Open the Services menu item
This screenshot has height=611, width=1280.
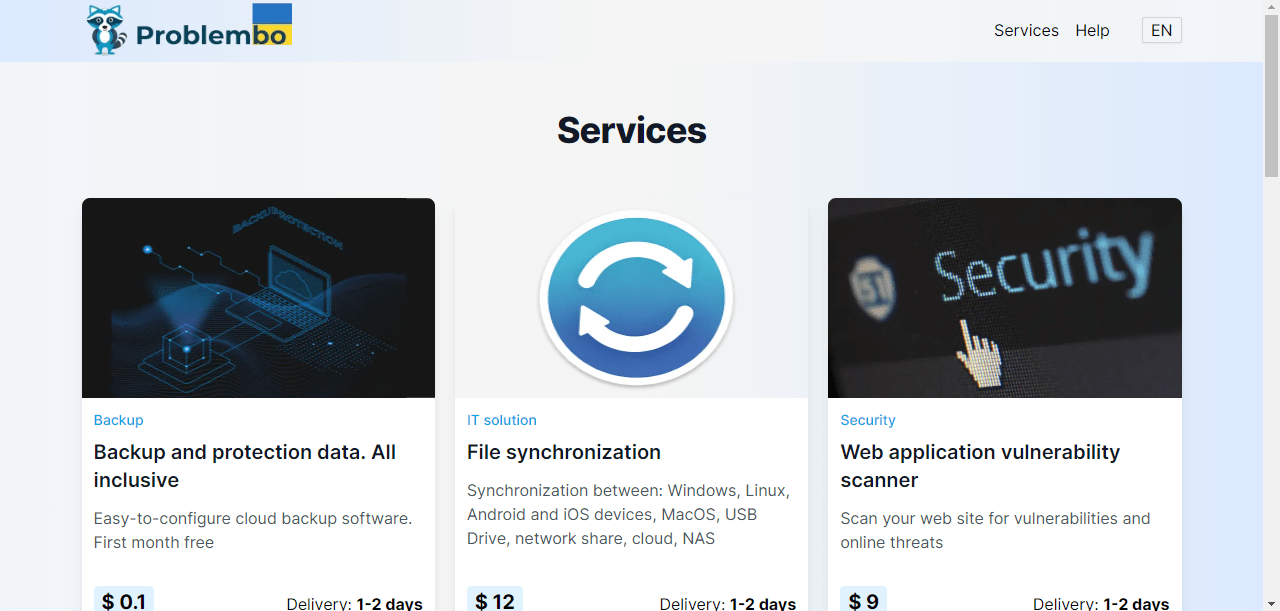1026,31
